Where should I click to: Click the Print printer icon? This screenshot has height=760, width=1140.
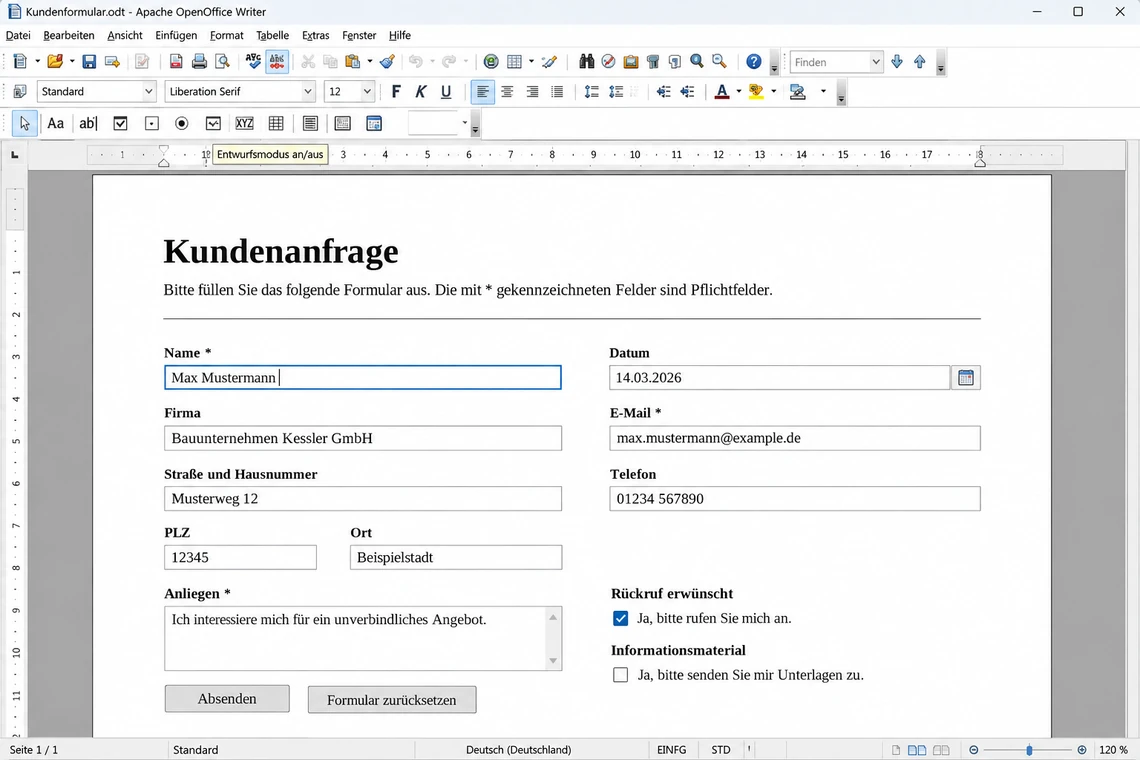199,62
